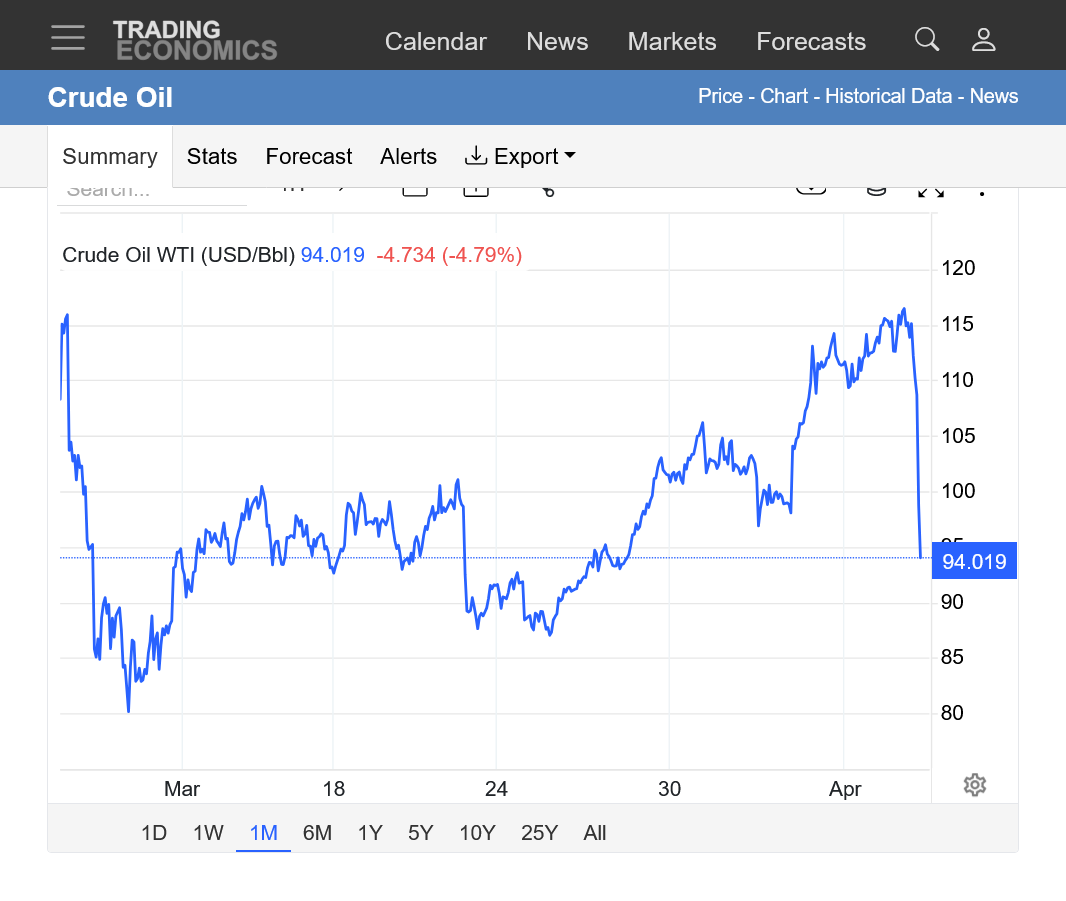1066x901 pixels.
Task: Set chart range to 1D
Action: 153,833
